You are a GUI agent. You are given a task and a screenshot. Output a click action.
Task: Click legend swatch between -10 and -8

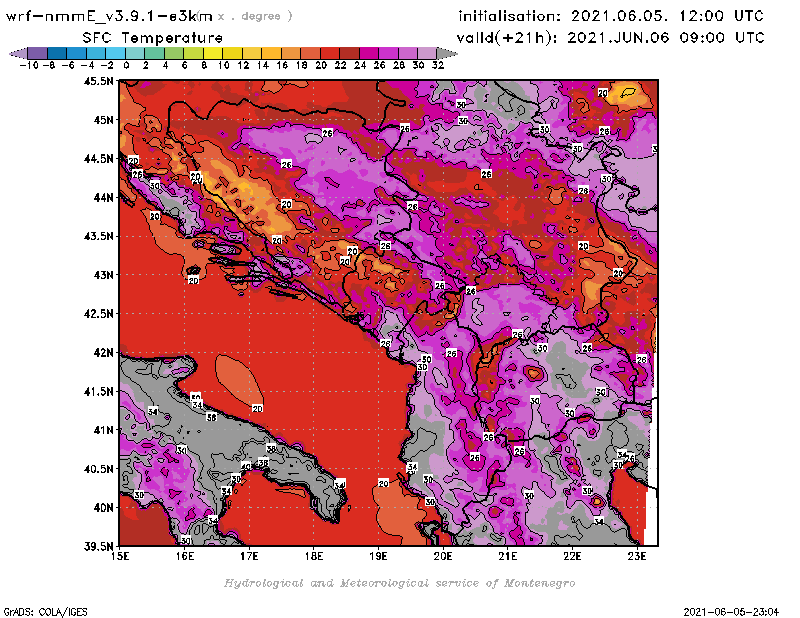click(38, 53)
